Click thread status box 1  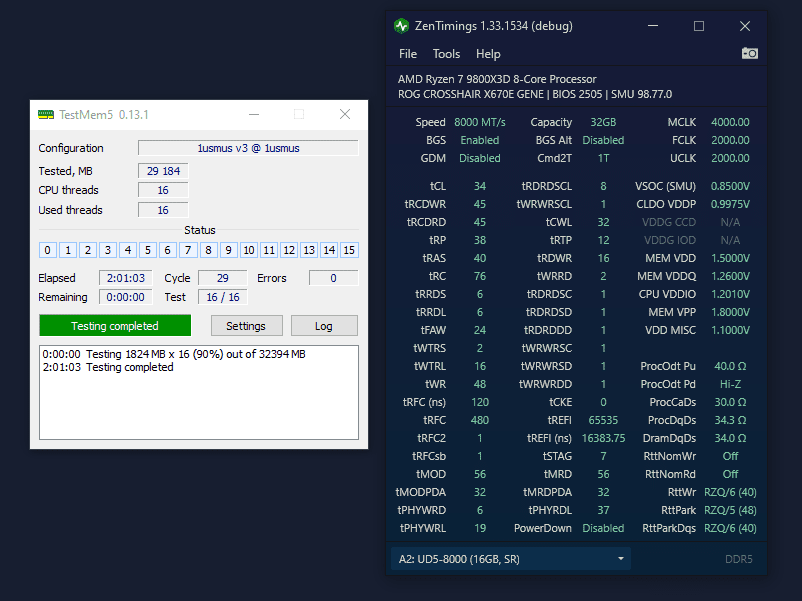[x=68, y=250]
